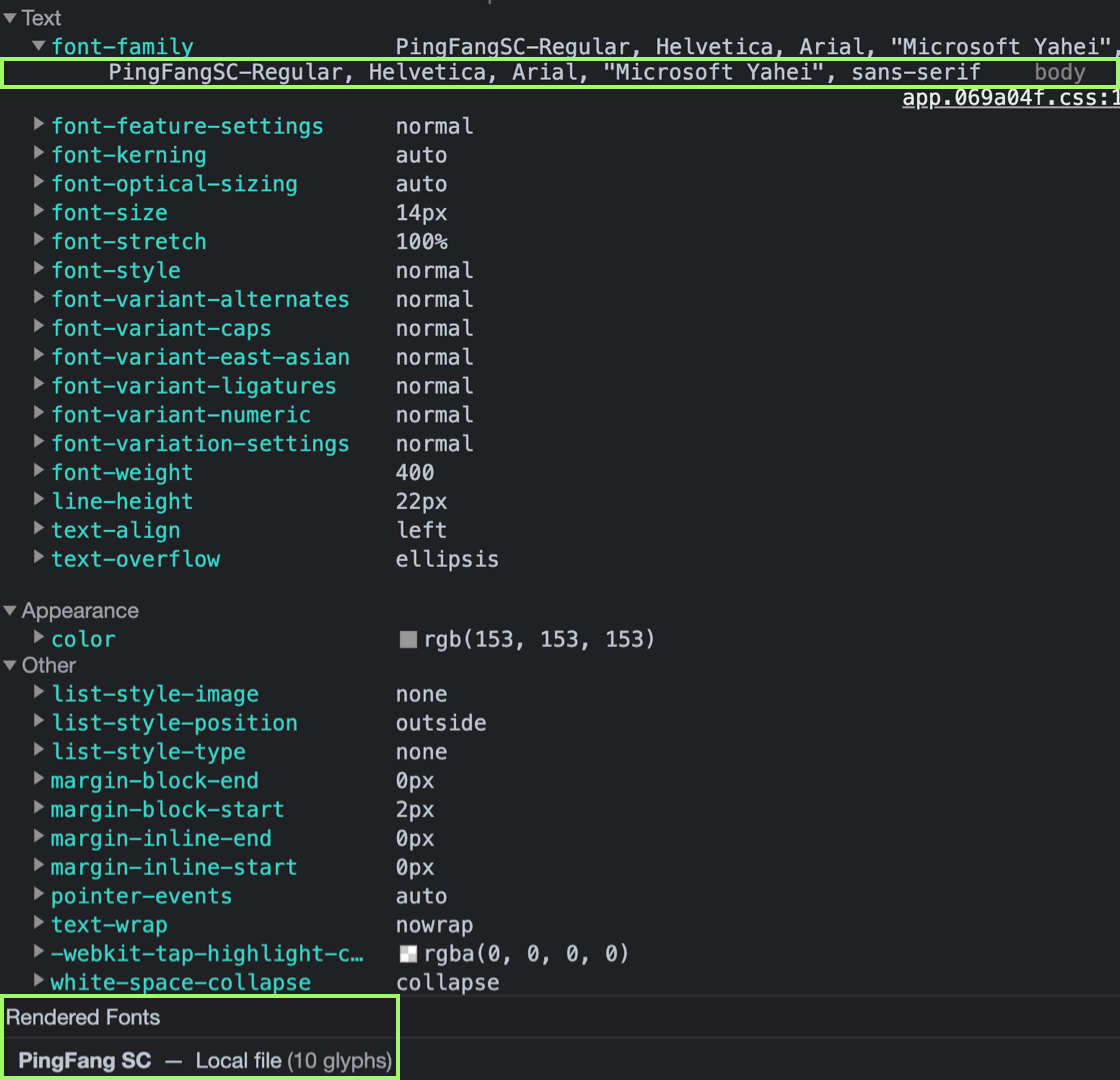
Task: Expand the margin-inline-end arrow
Action: [39, 836]
